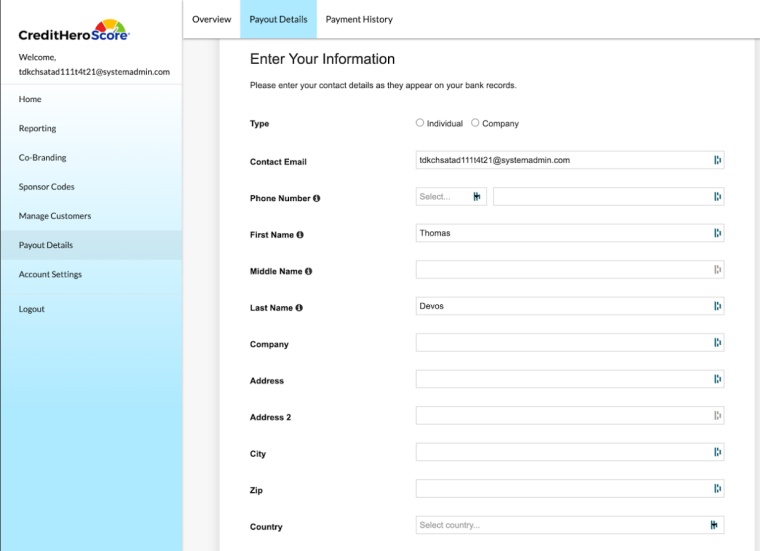Go to Co-Branding in the sidebar
This screenshot has width=760, height=551.
[x=43, y=158]
